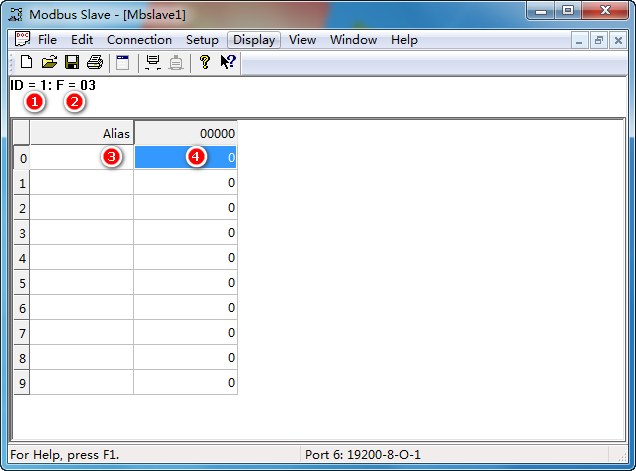Image resolution: width=636 pixels, height=471 pixels.
Task: Click the yellow question mark About icon
Action: point(205,62)
